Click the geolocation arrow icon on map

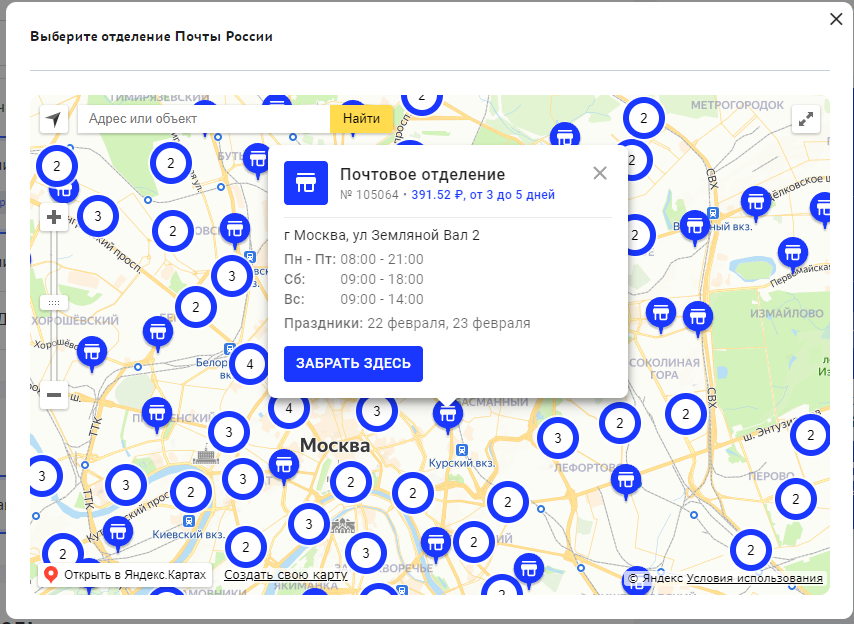[53, 120]
